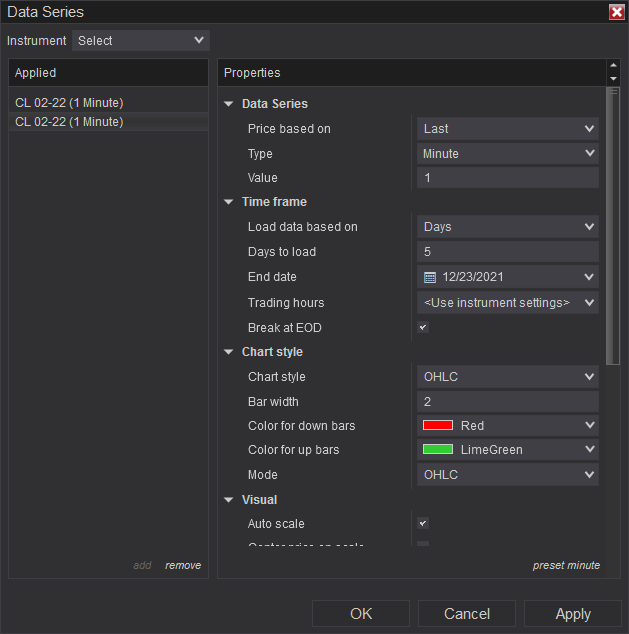
Task: Click the Properties panel scrollbar thumb
Action: point(613,226)
